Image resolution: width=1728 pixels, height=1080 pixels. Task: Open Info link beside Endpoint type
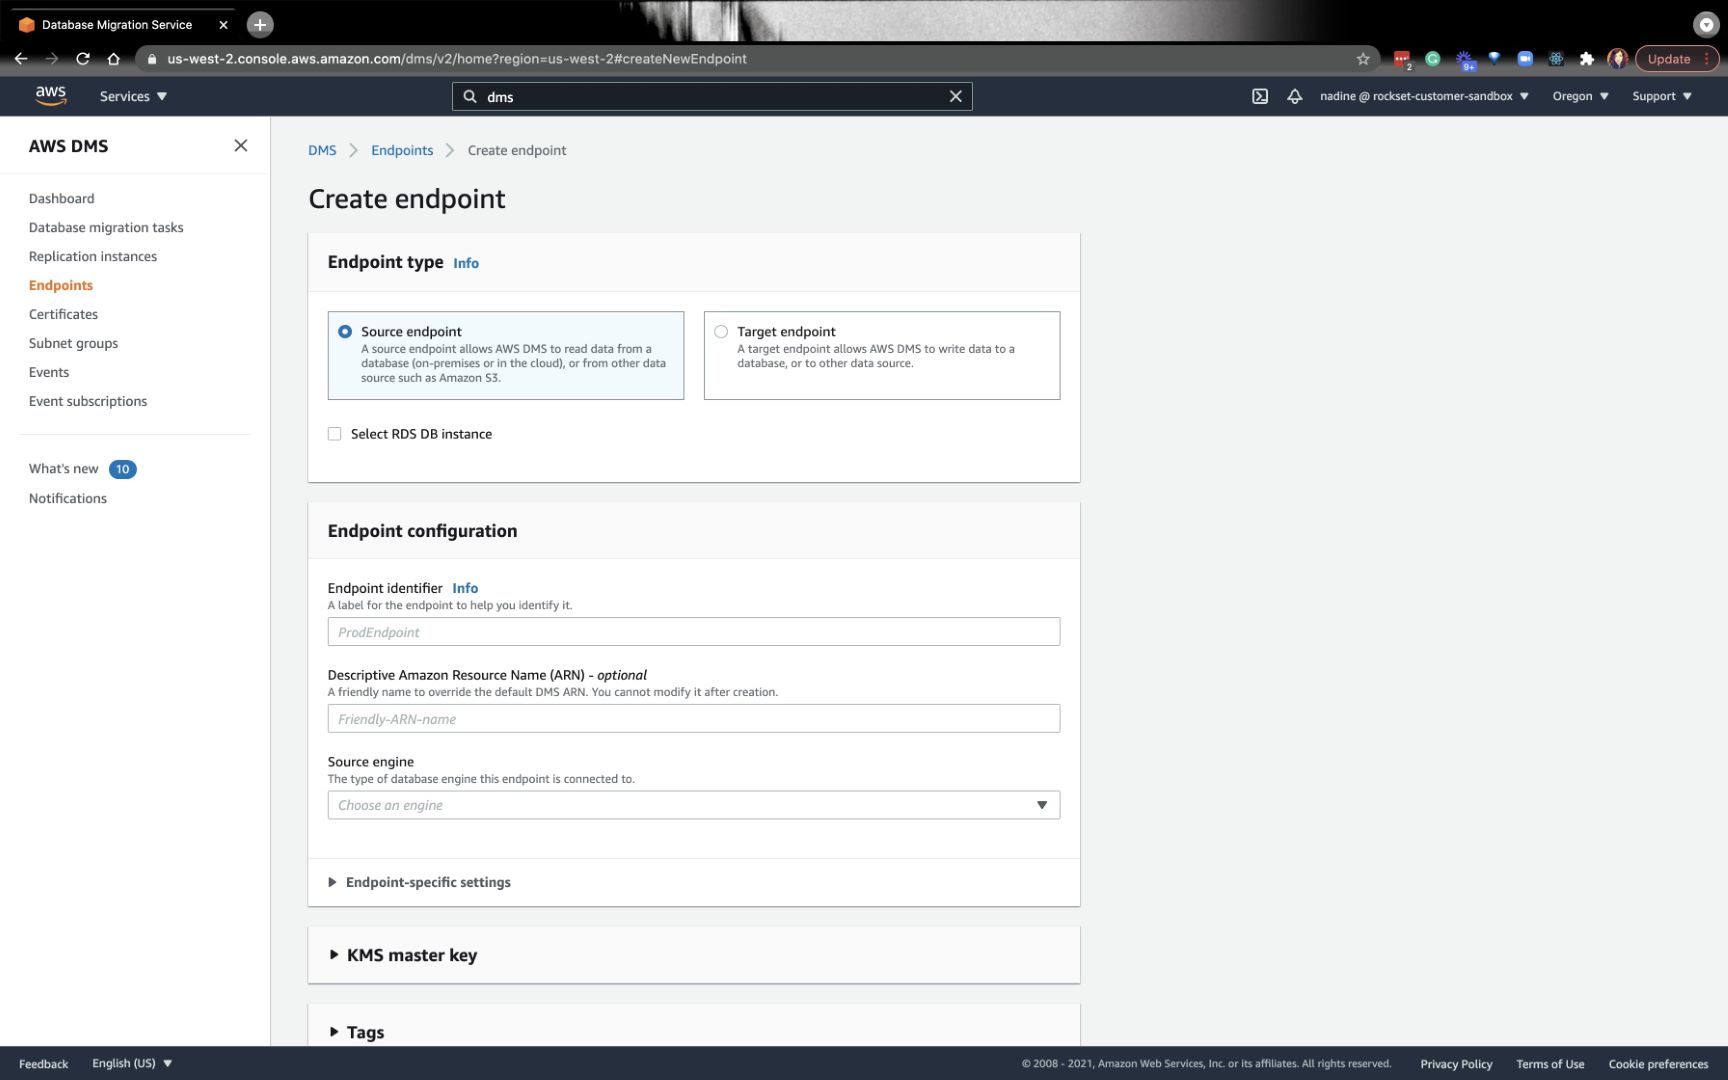[x=466, y=263]
